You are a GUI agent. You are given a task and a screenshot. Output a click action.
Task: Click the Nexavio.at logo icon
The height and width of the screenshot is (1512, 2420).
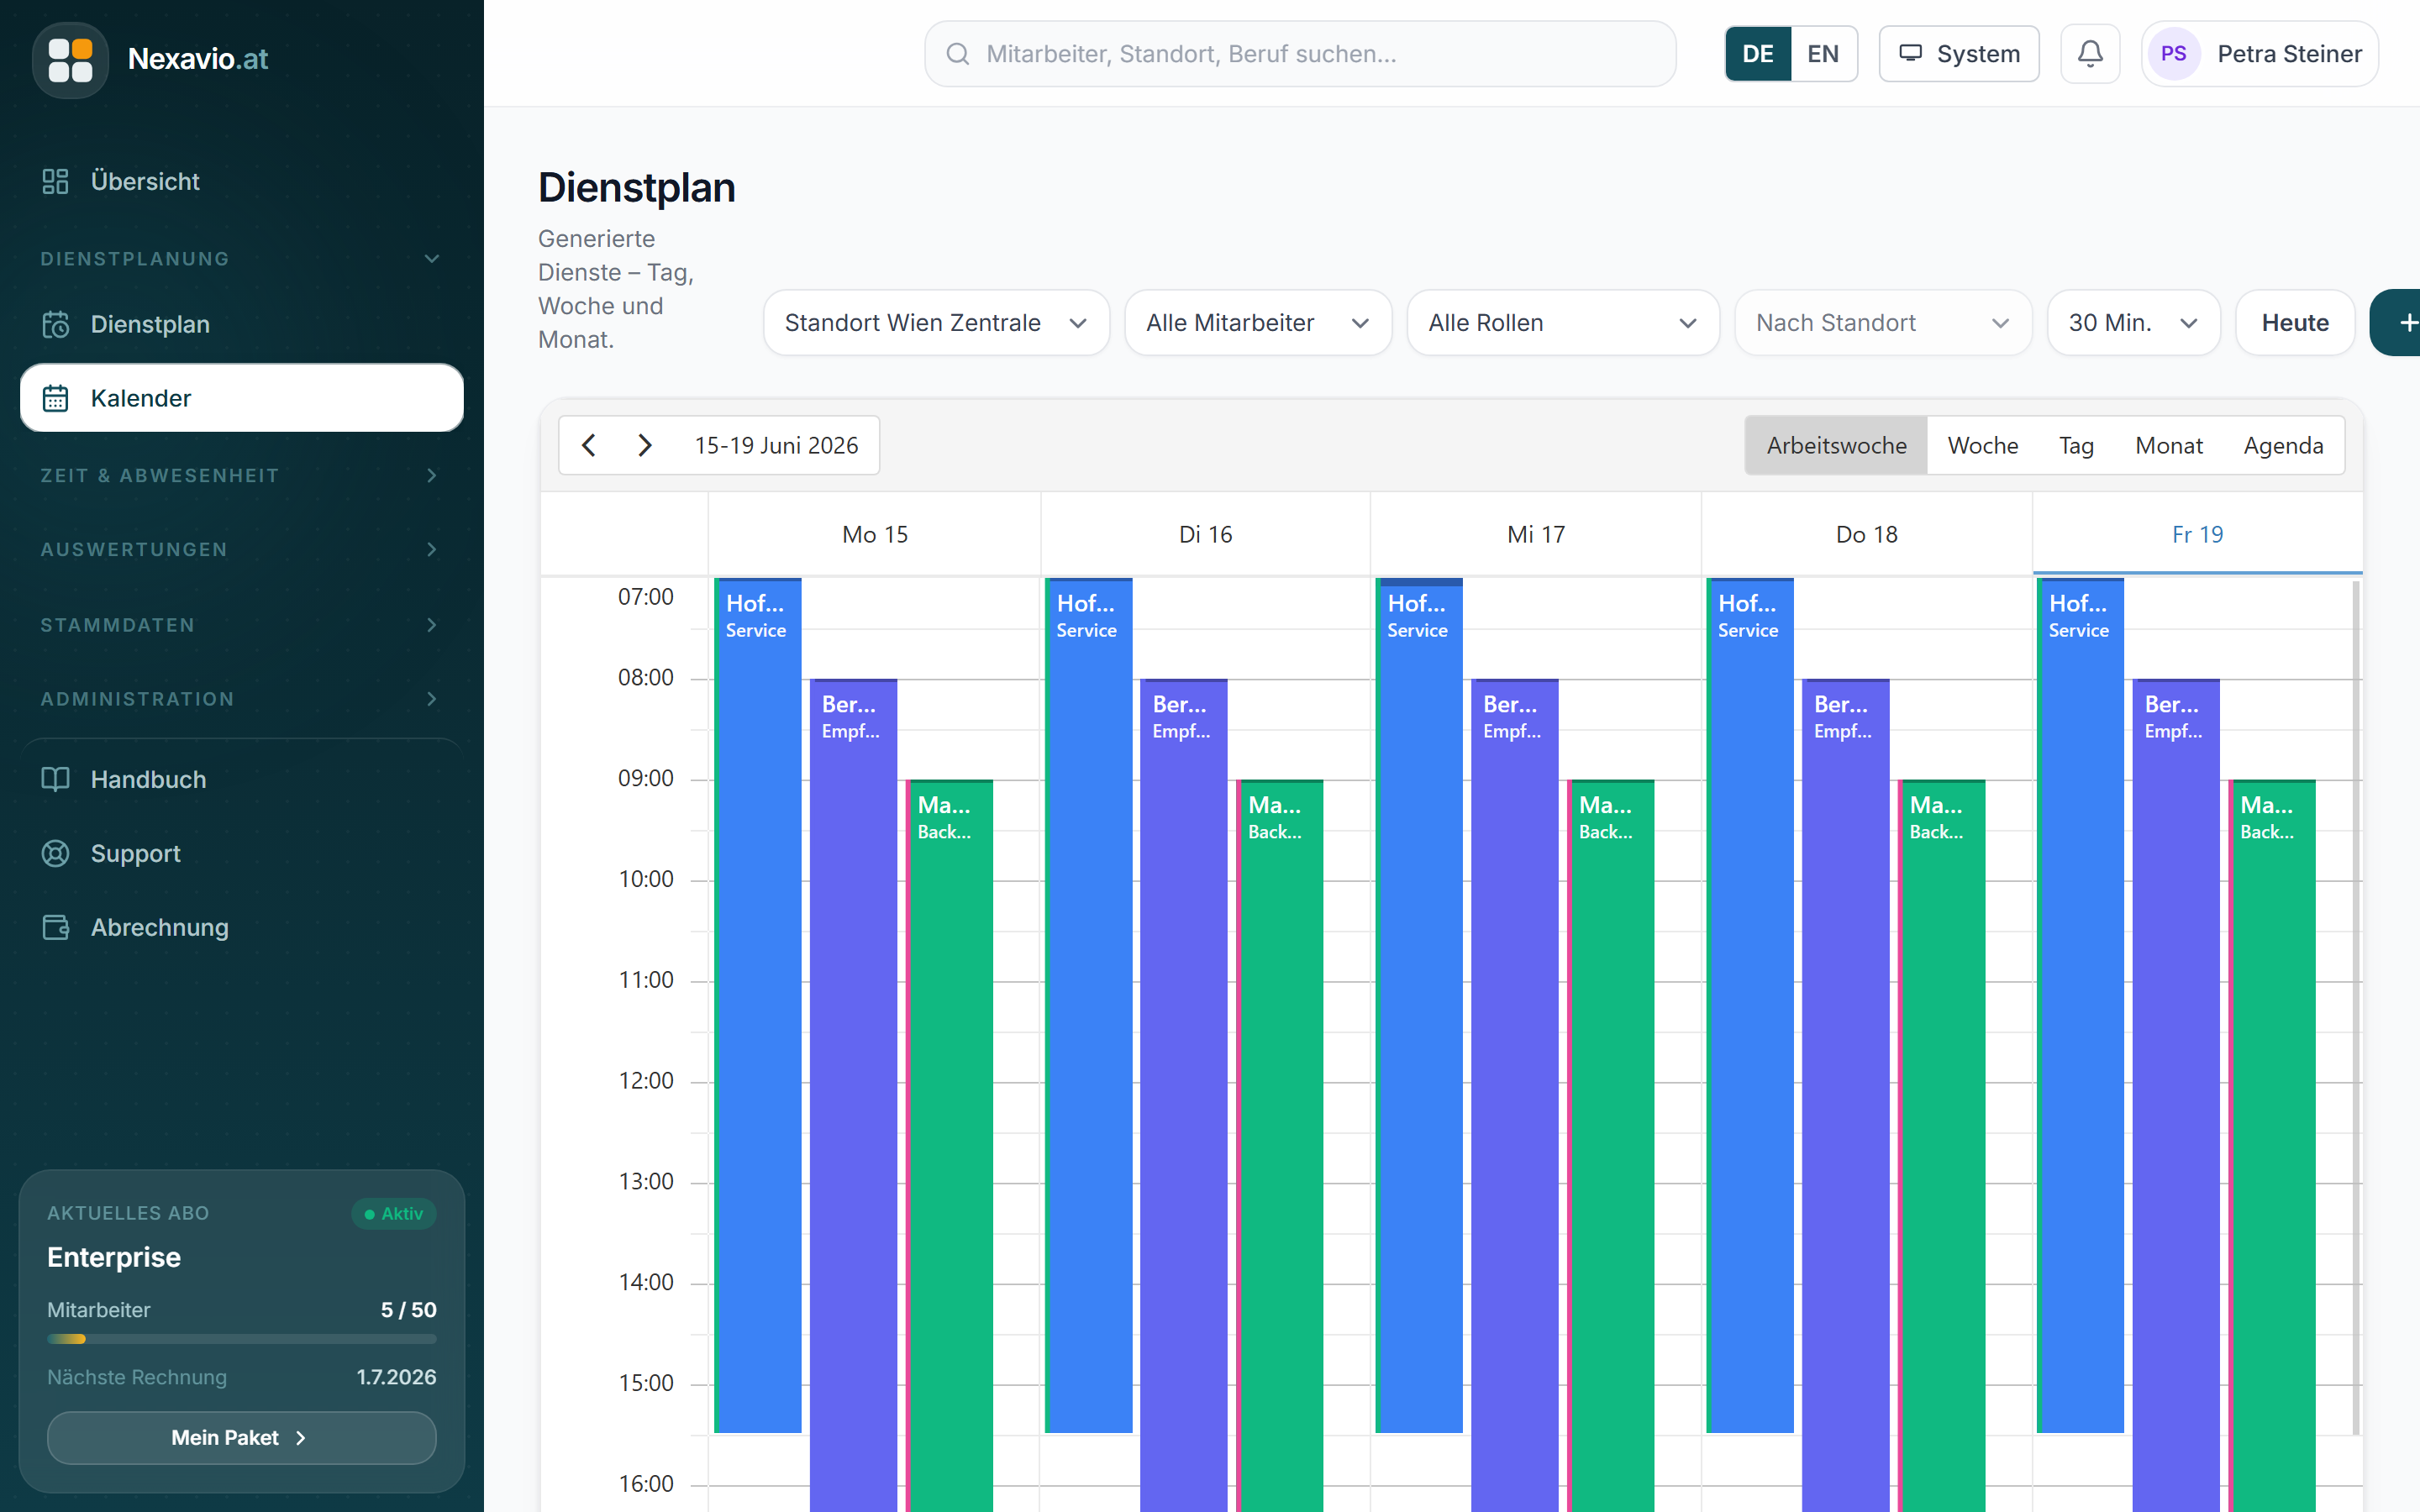coord(70,60)
